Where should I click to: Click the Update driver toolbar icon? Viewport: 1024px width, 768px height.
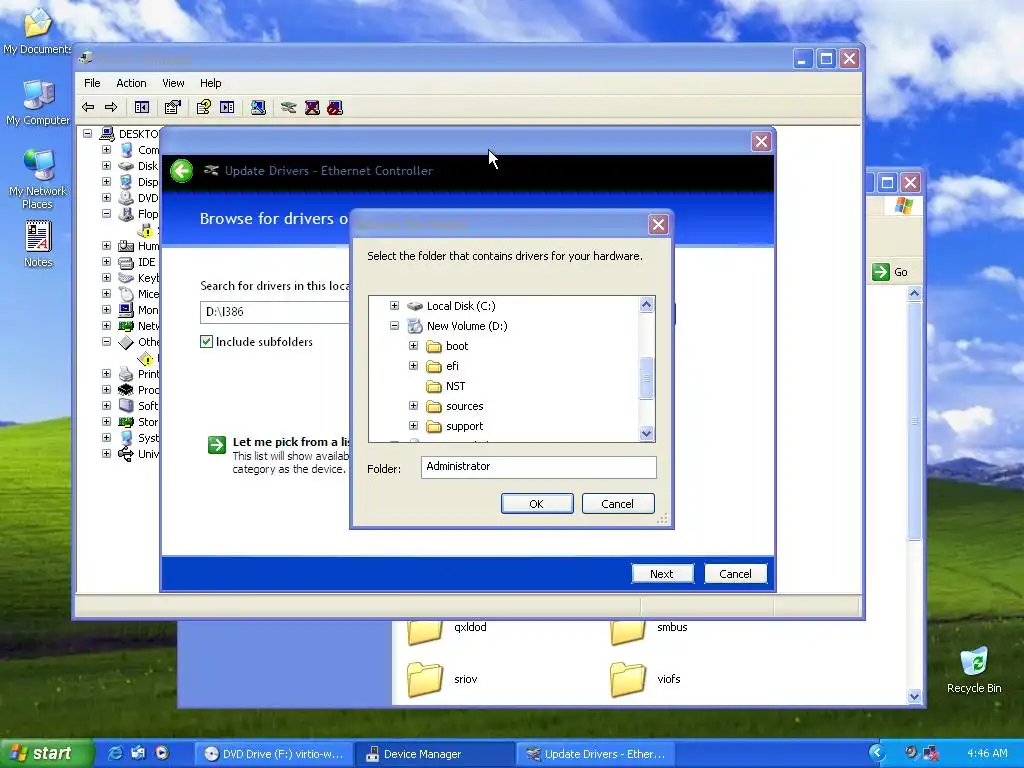[x=289, y=107]
